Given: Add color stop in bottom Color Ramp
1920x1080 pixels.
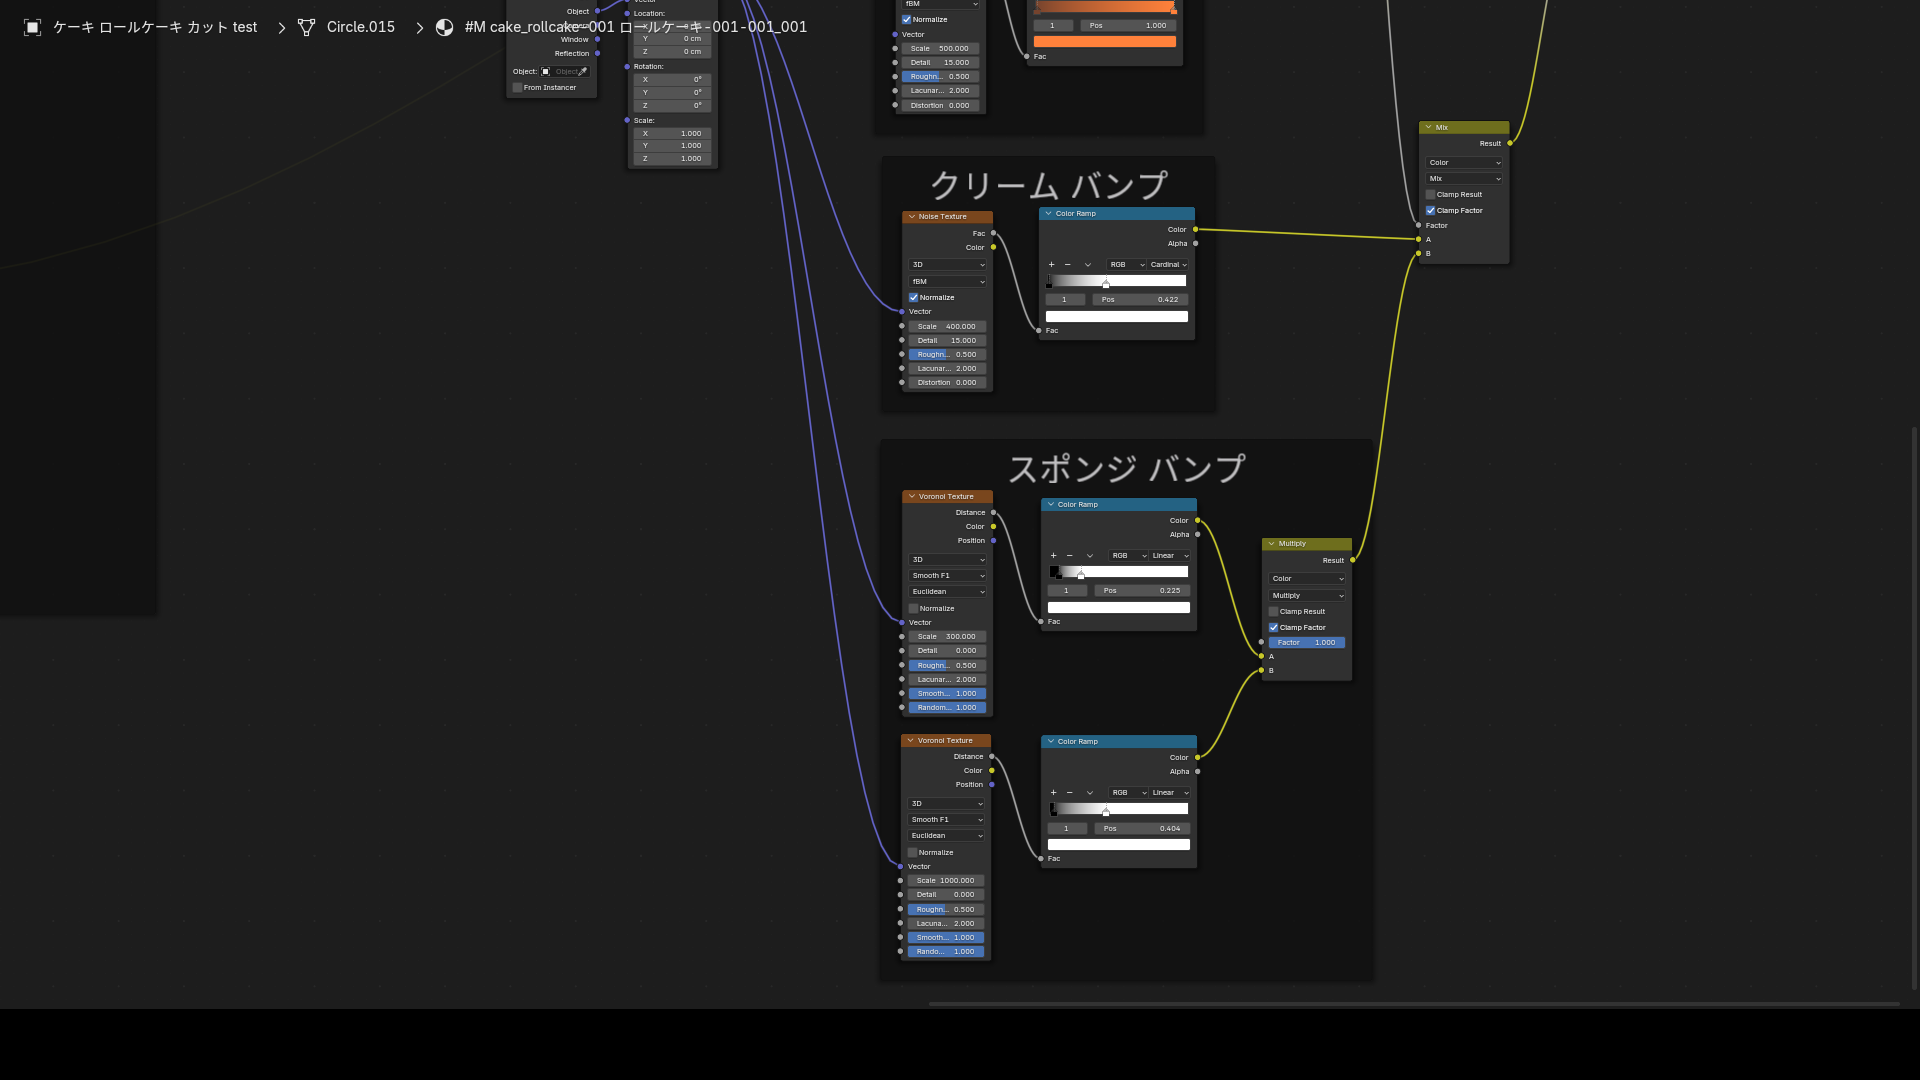Looking at the screenshot, I should (1053, 793).
